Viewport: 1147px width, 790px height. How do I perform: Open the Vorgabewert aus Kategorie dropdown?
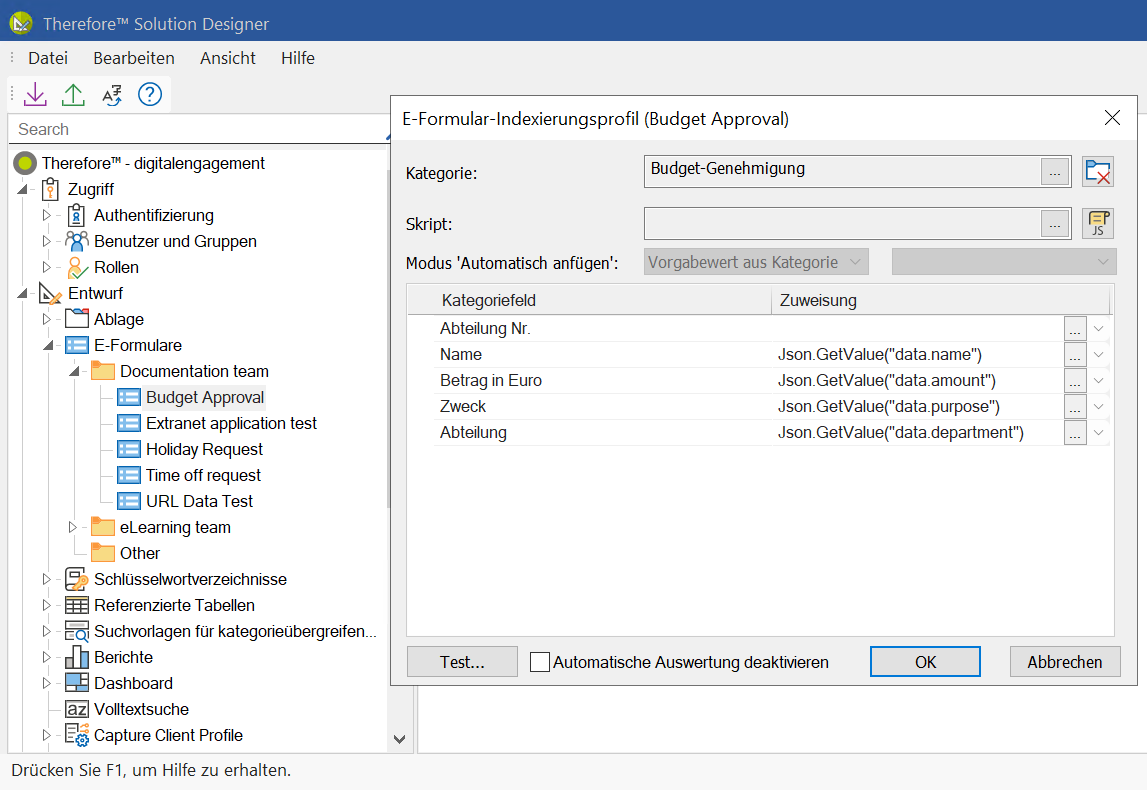[756, 262]
